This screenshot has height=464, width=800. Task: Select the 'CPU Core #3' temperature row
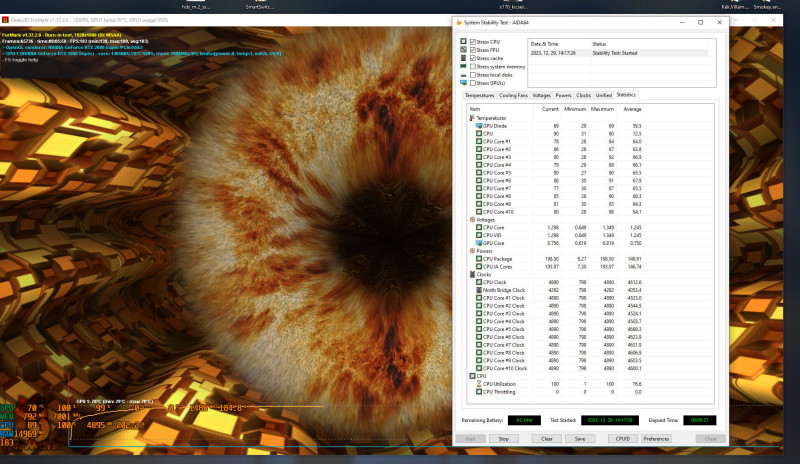(x=556, y=157)
